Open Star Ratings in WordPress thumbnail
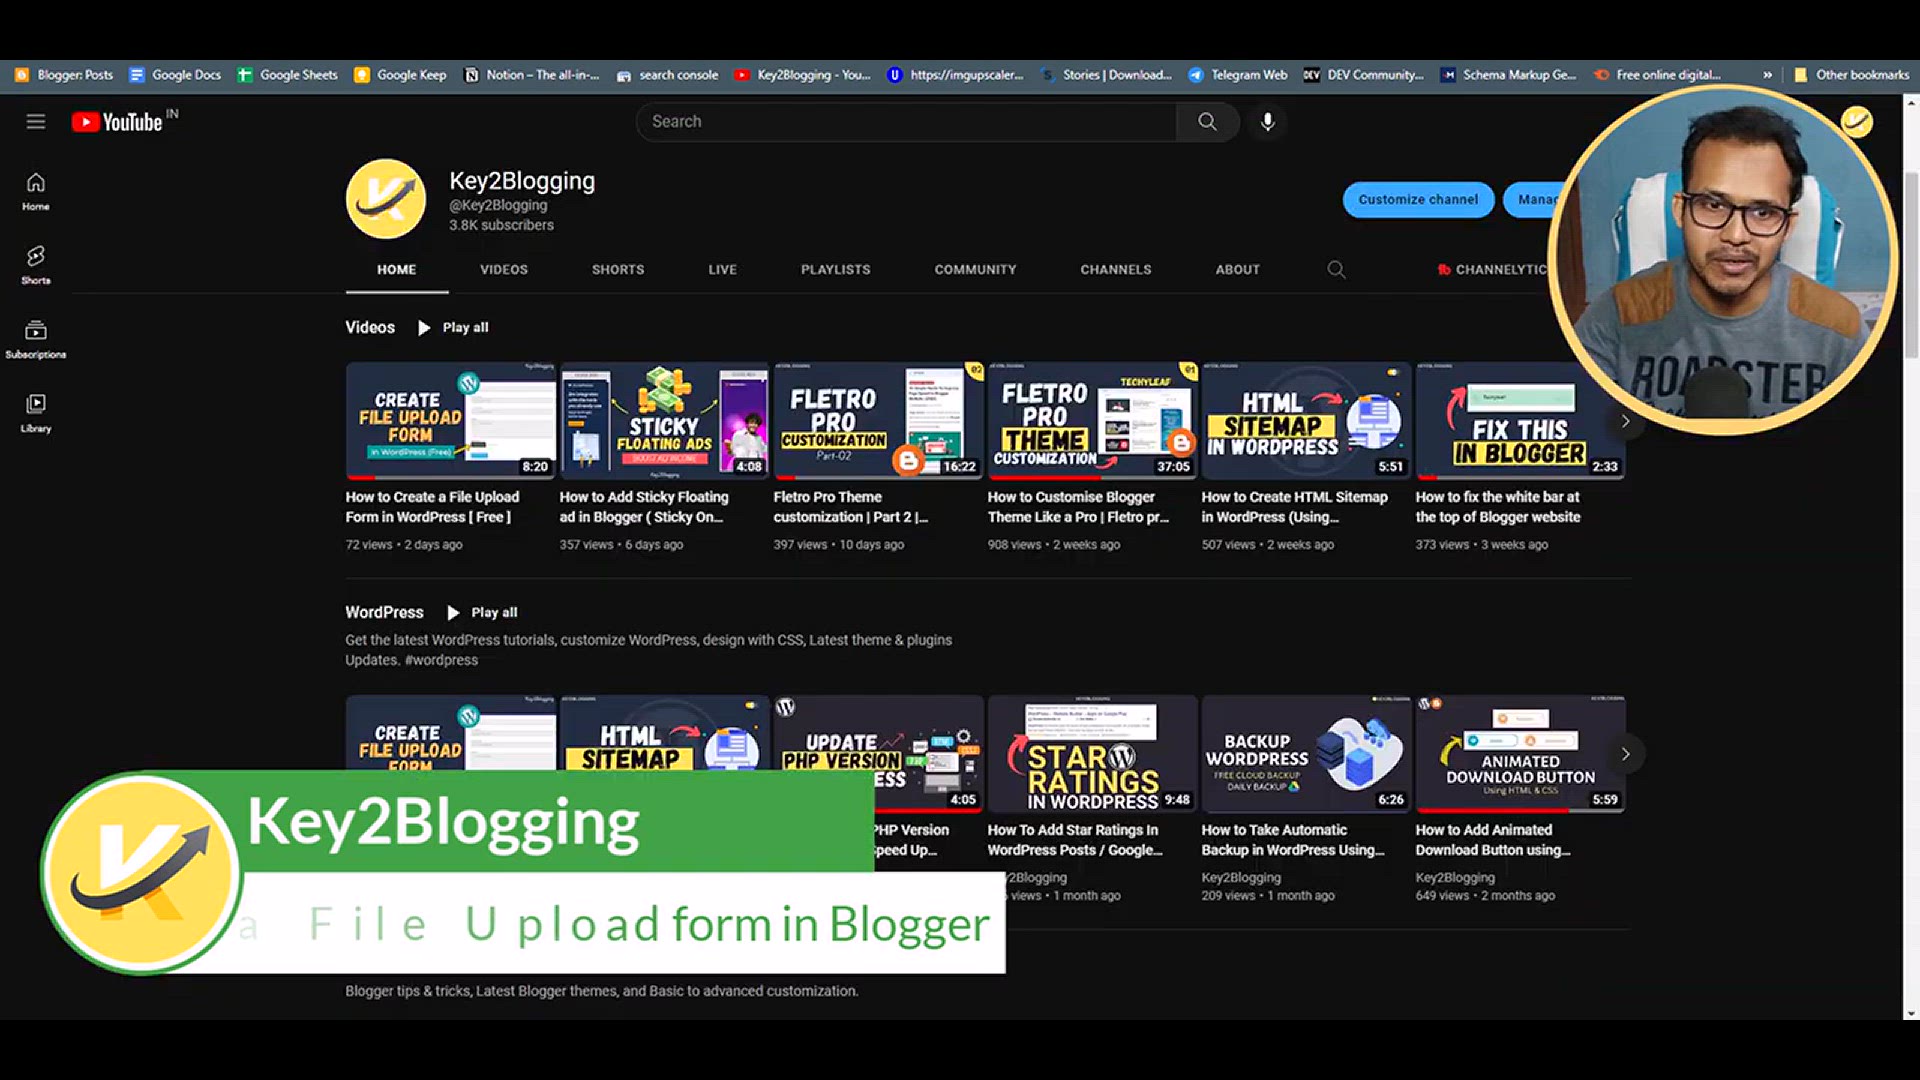Viewport: 1920px width, 1080px height. coord(1093,754)
